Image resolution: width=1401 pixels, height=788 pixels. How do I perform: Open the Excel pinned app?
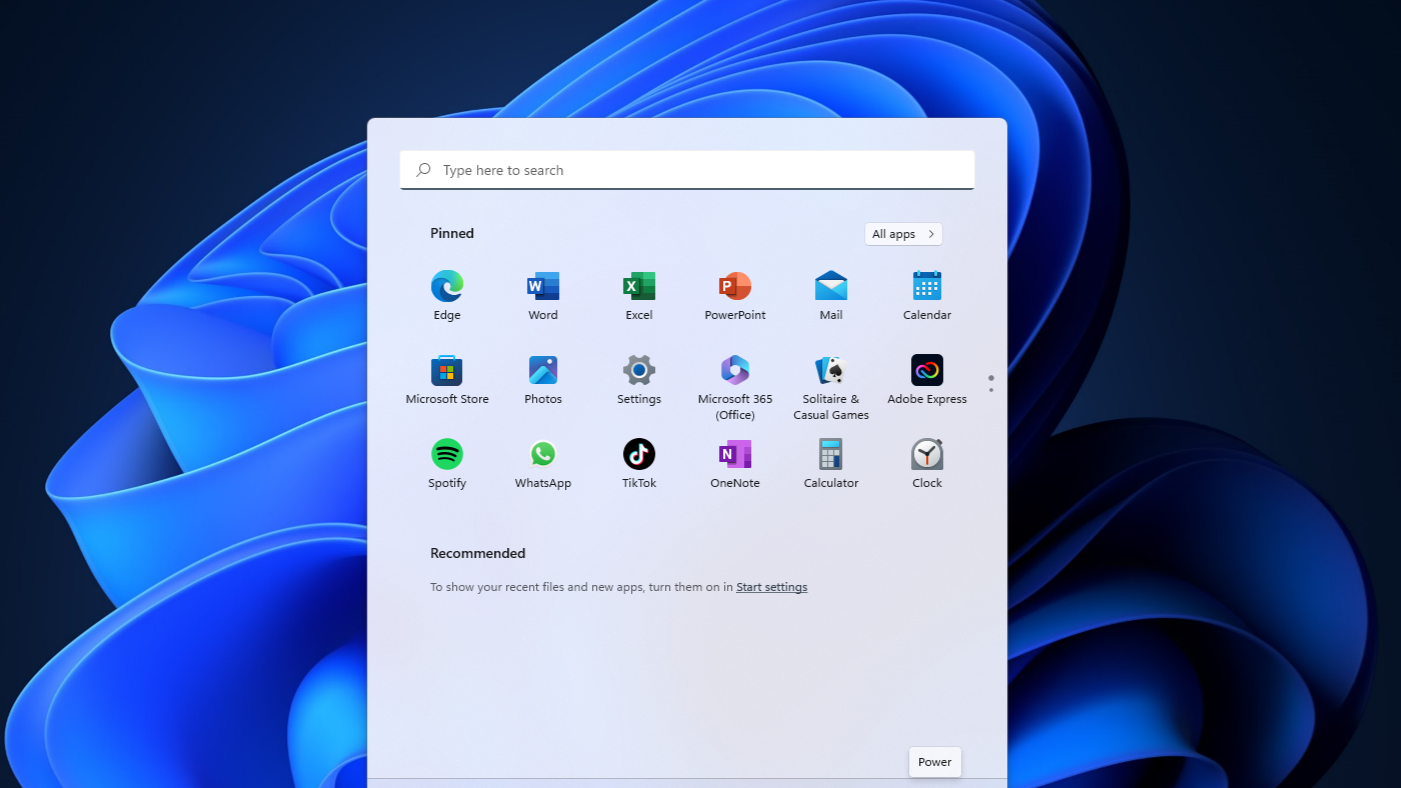click(639, 295)
